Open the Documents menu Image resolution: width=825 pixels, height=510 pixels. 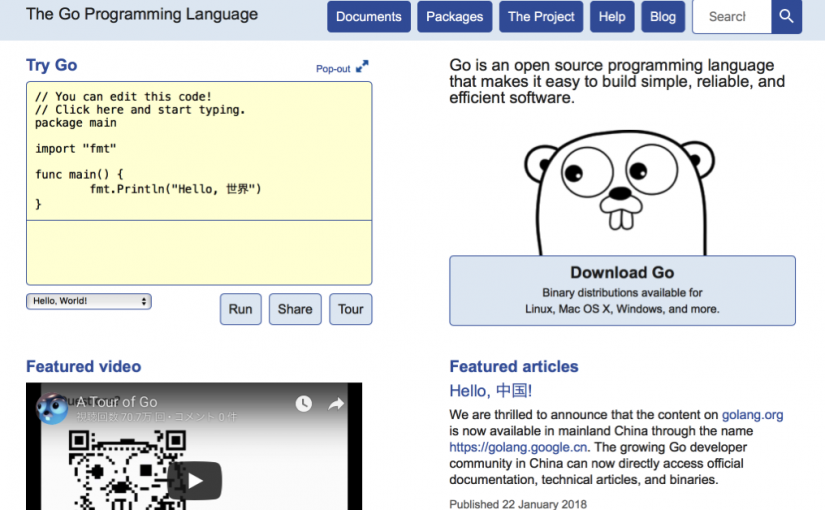click(x=368, y=17)
